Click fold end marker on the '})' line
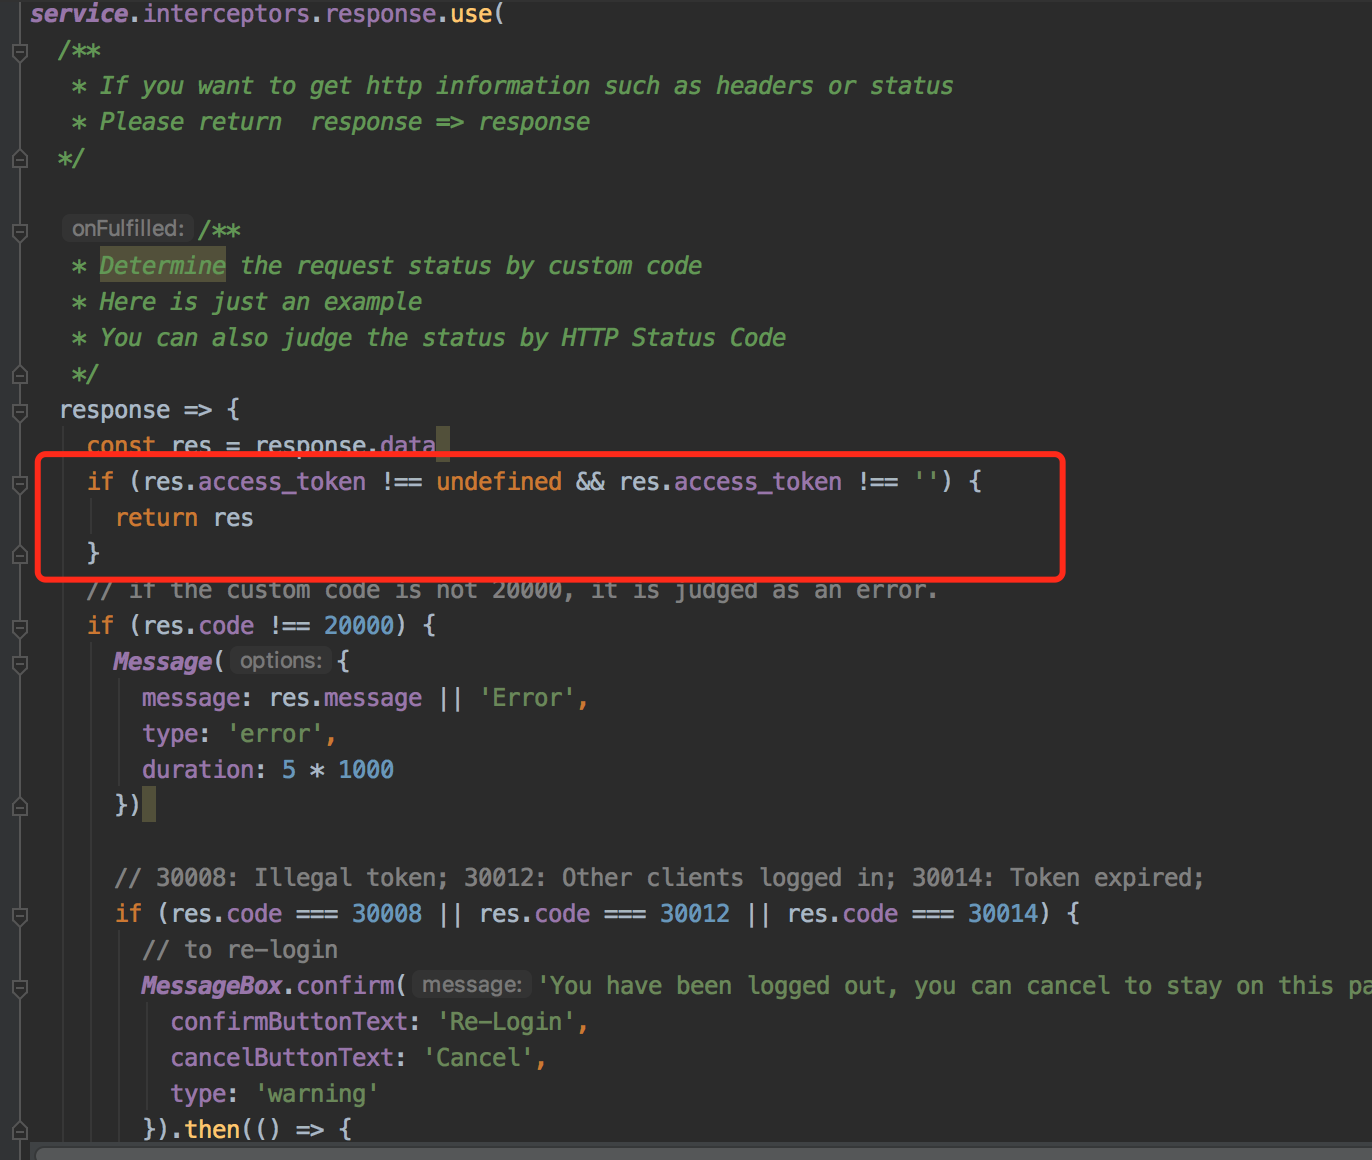 point(19,806)
